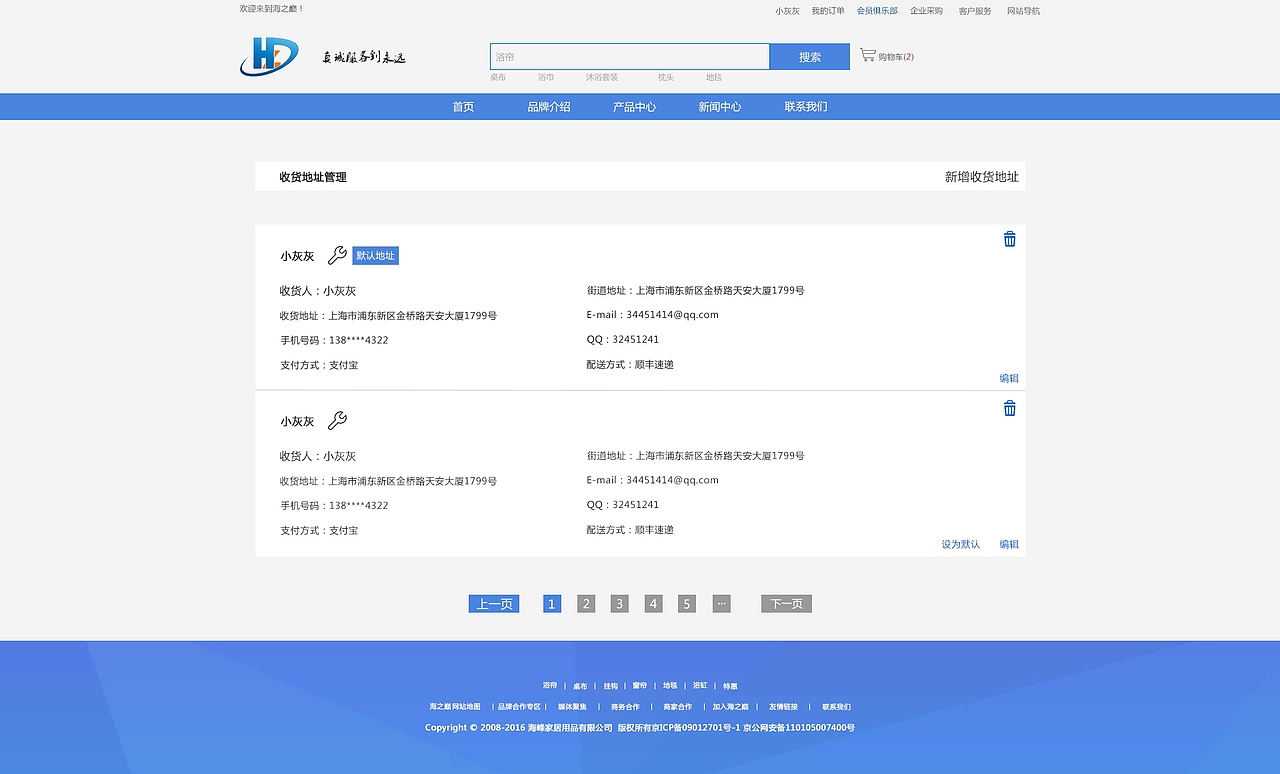Click the 下一页 pagination control
The height and width of the screenshot is (774, 1280).
point(786,603)
